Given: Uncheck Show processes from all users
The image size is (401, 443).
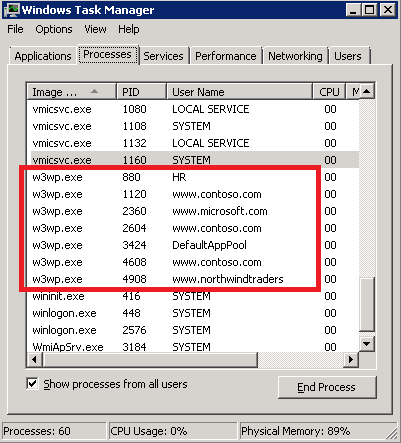Looking at the screenshot, I should (32, 383).
